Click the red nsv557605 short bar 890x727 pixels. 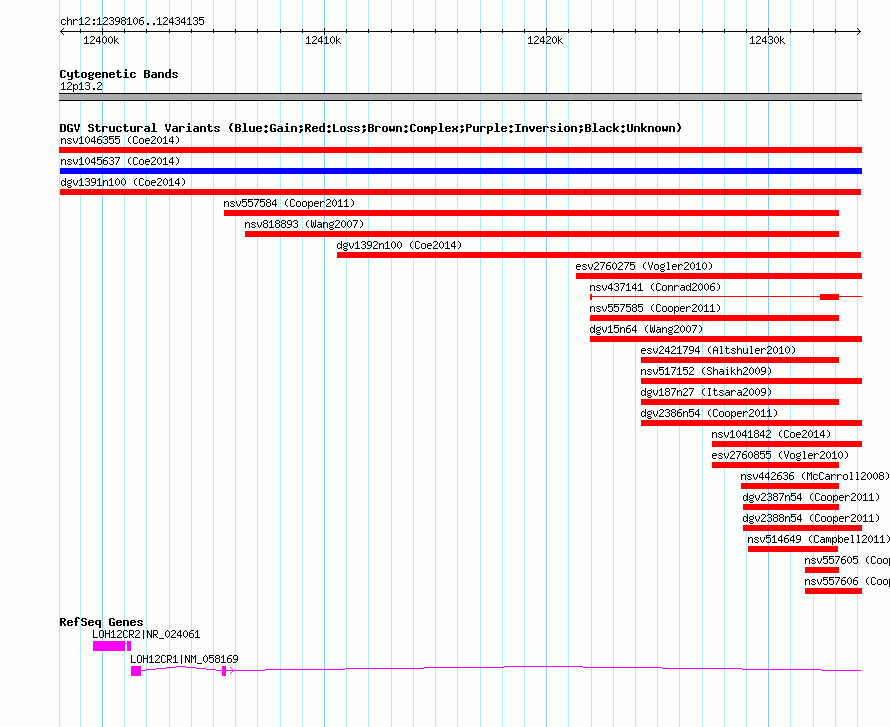tap(822, 570)
